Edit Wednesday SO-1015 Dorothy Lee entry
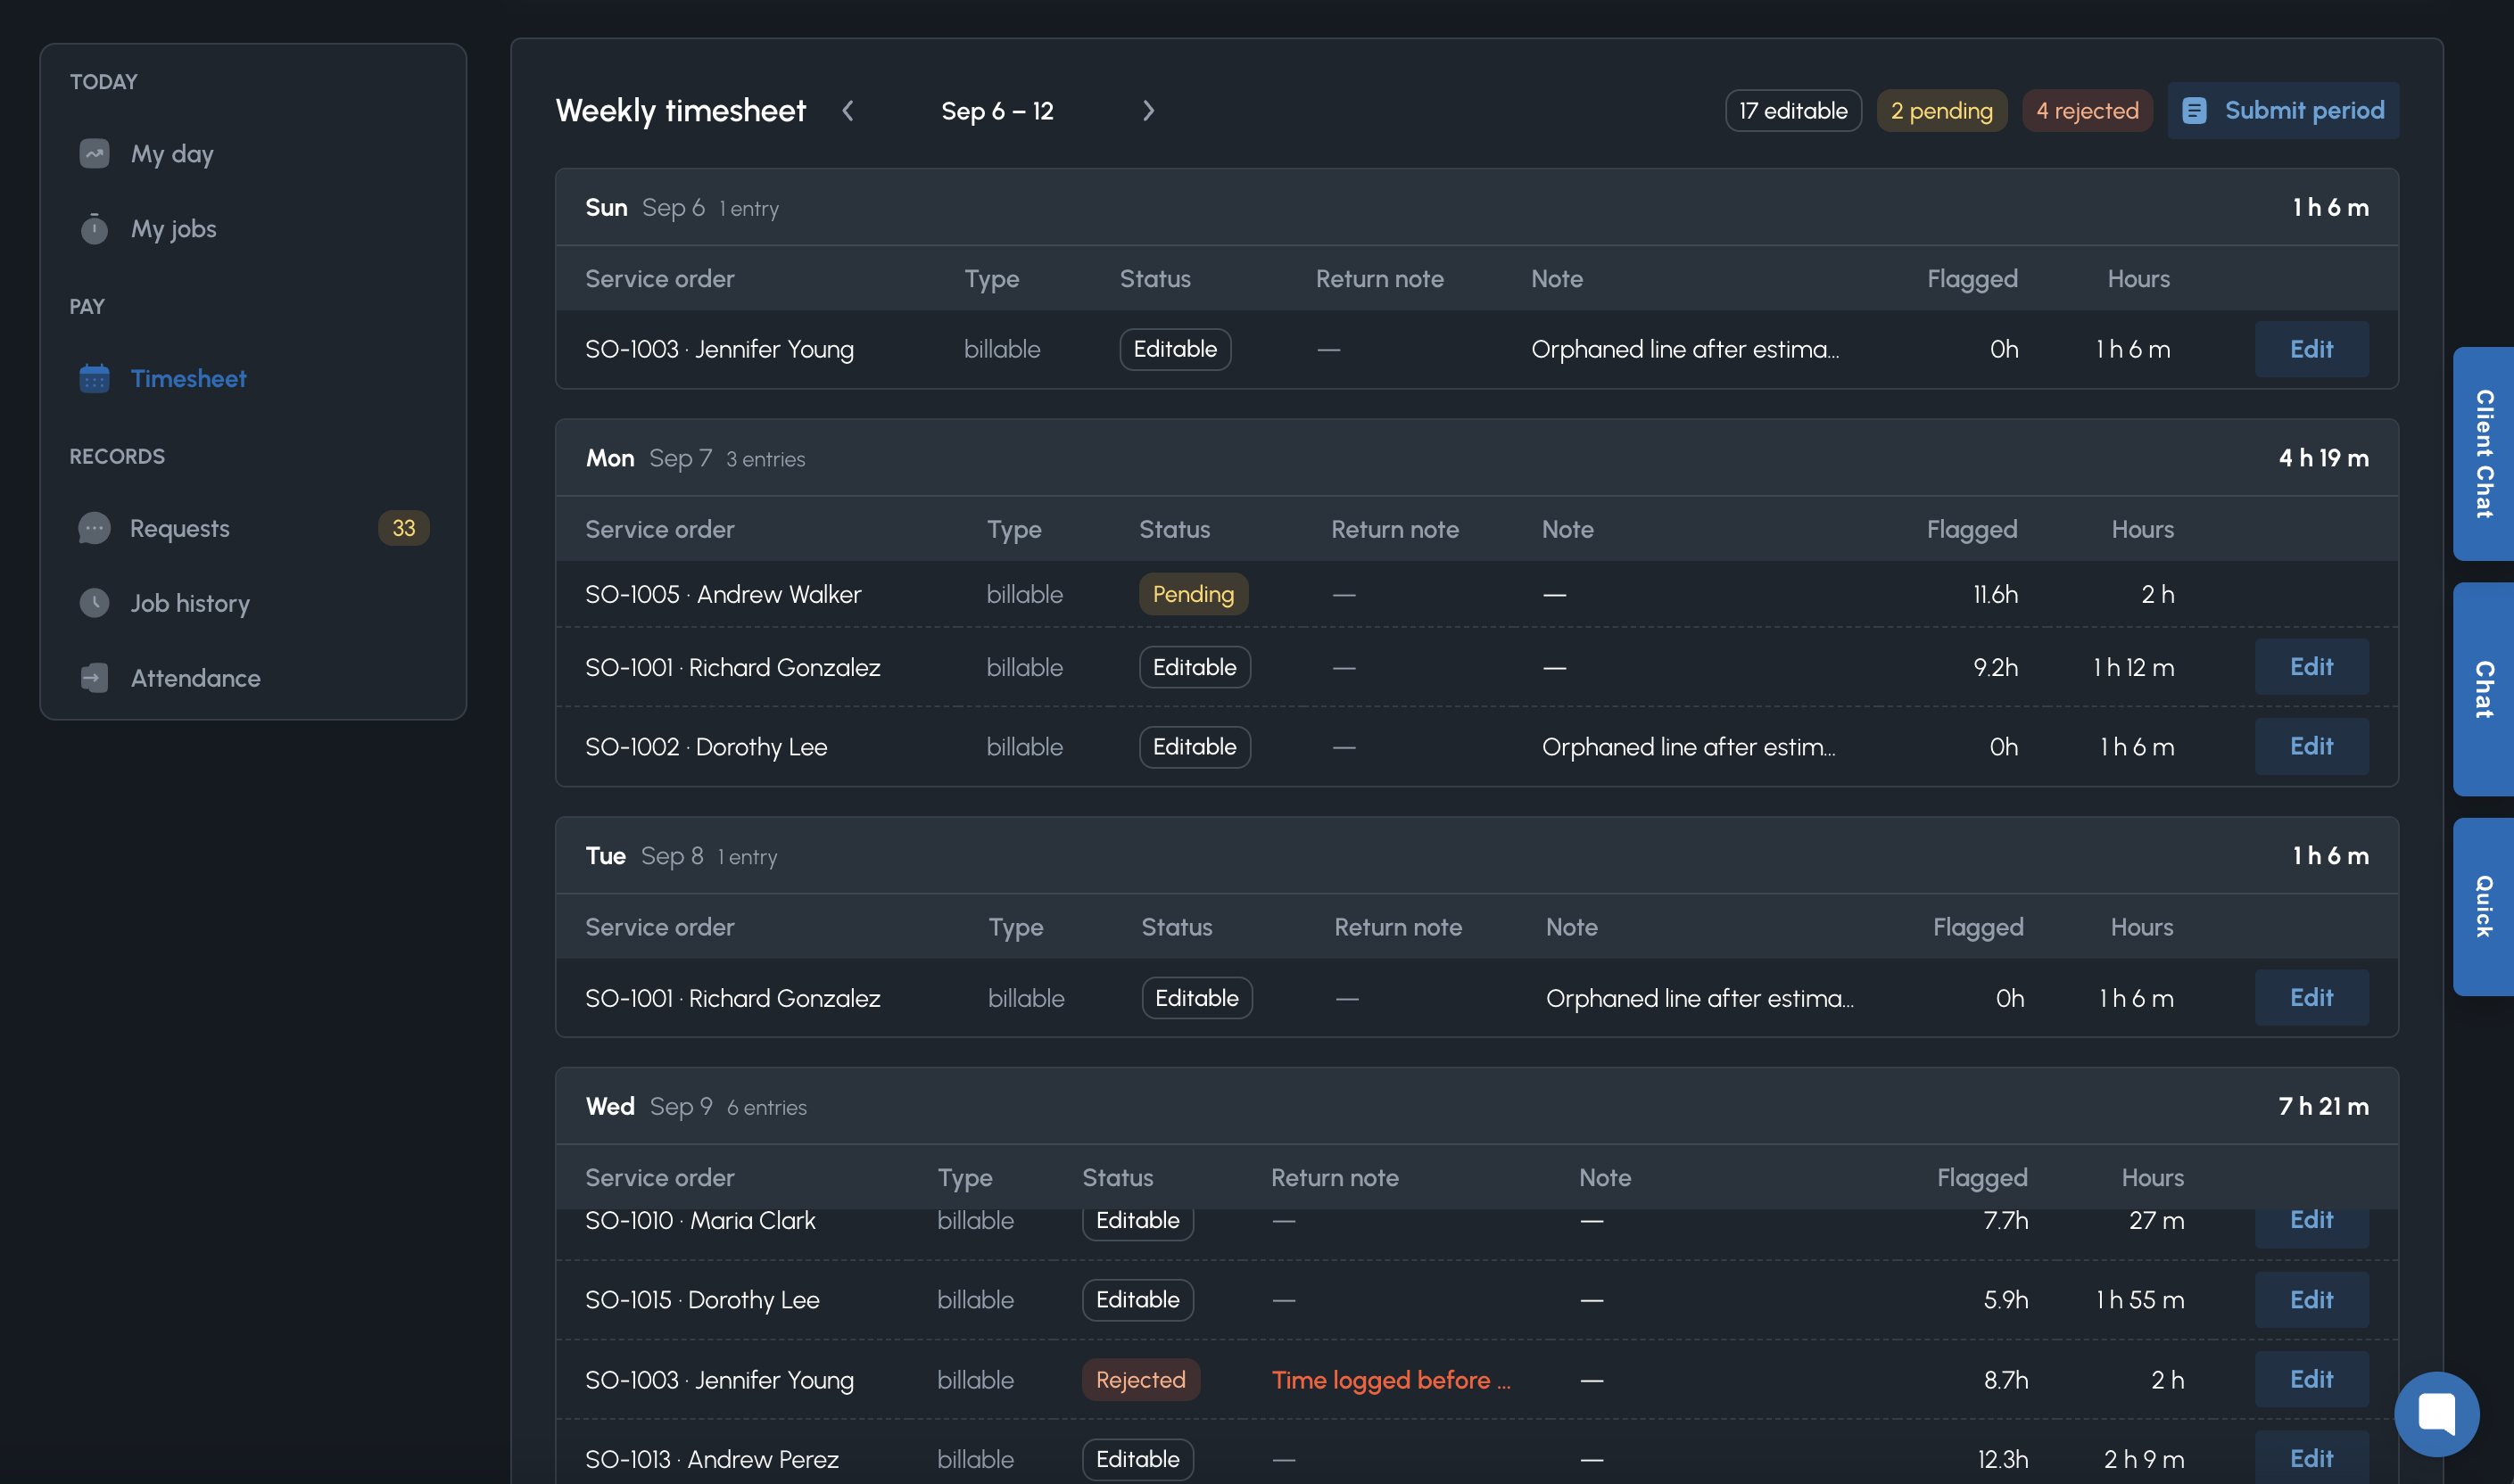 pos(2311,1300)
